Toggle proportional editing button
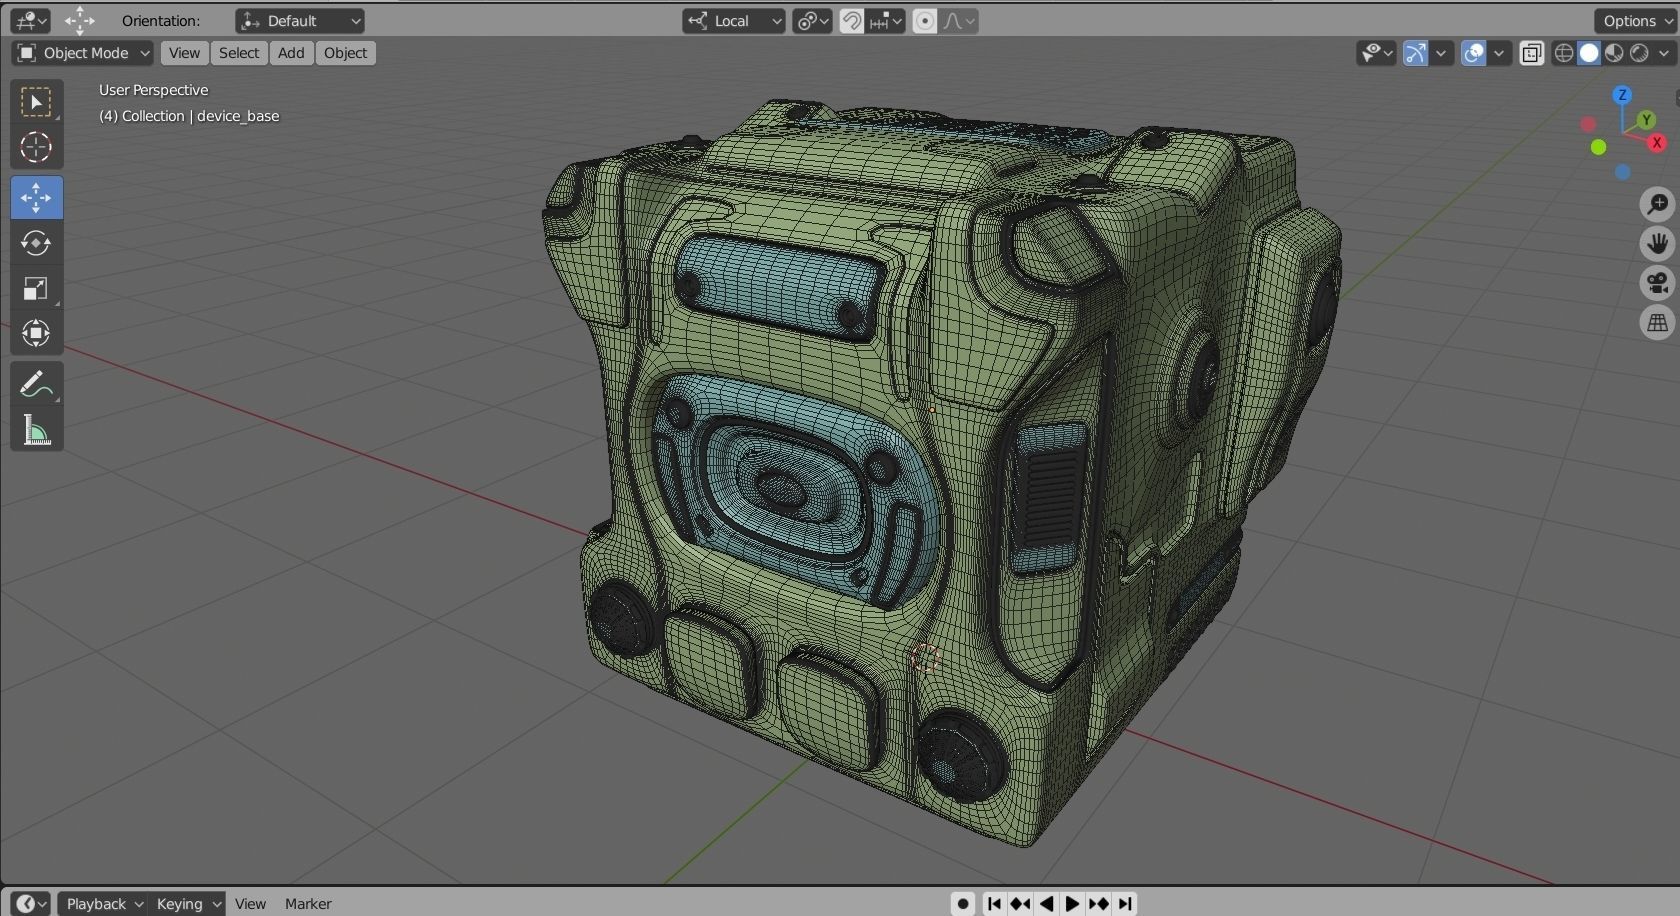 (925, 21)
